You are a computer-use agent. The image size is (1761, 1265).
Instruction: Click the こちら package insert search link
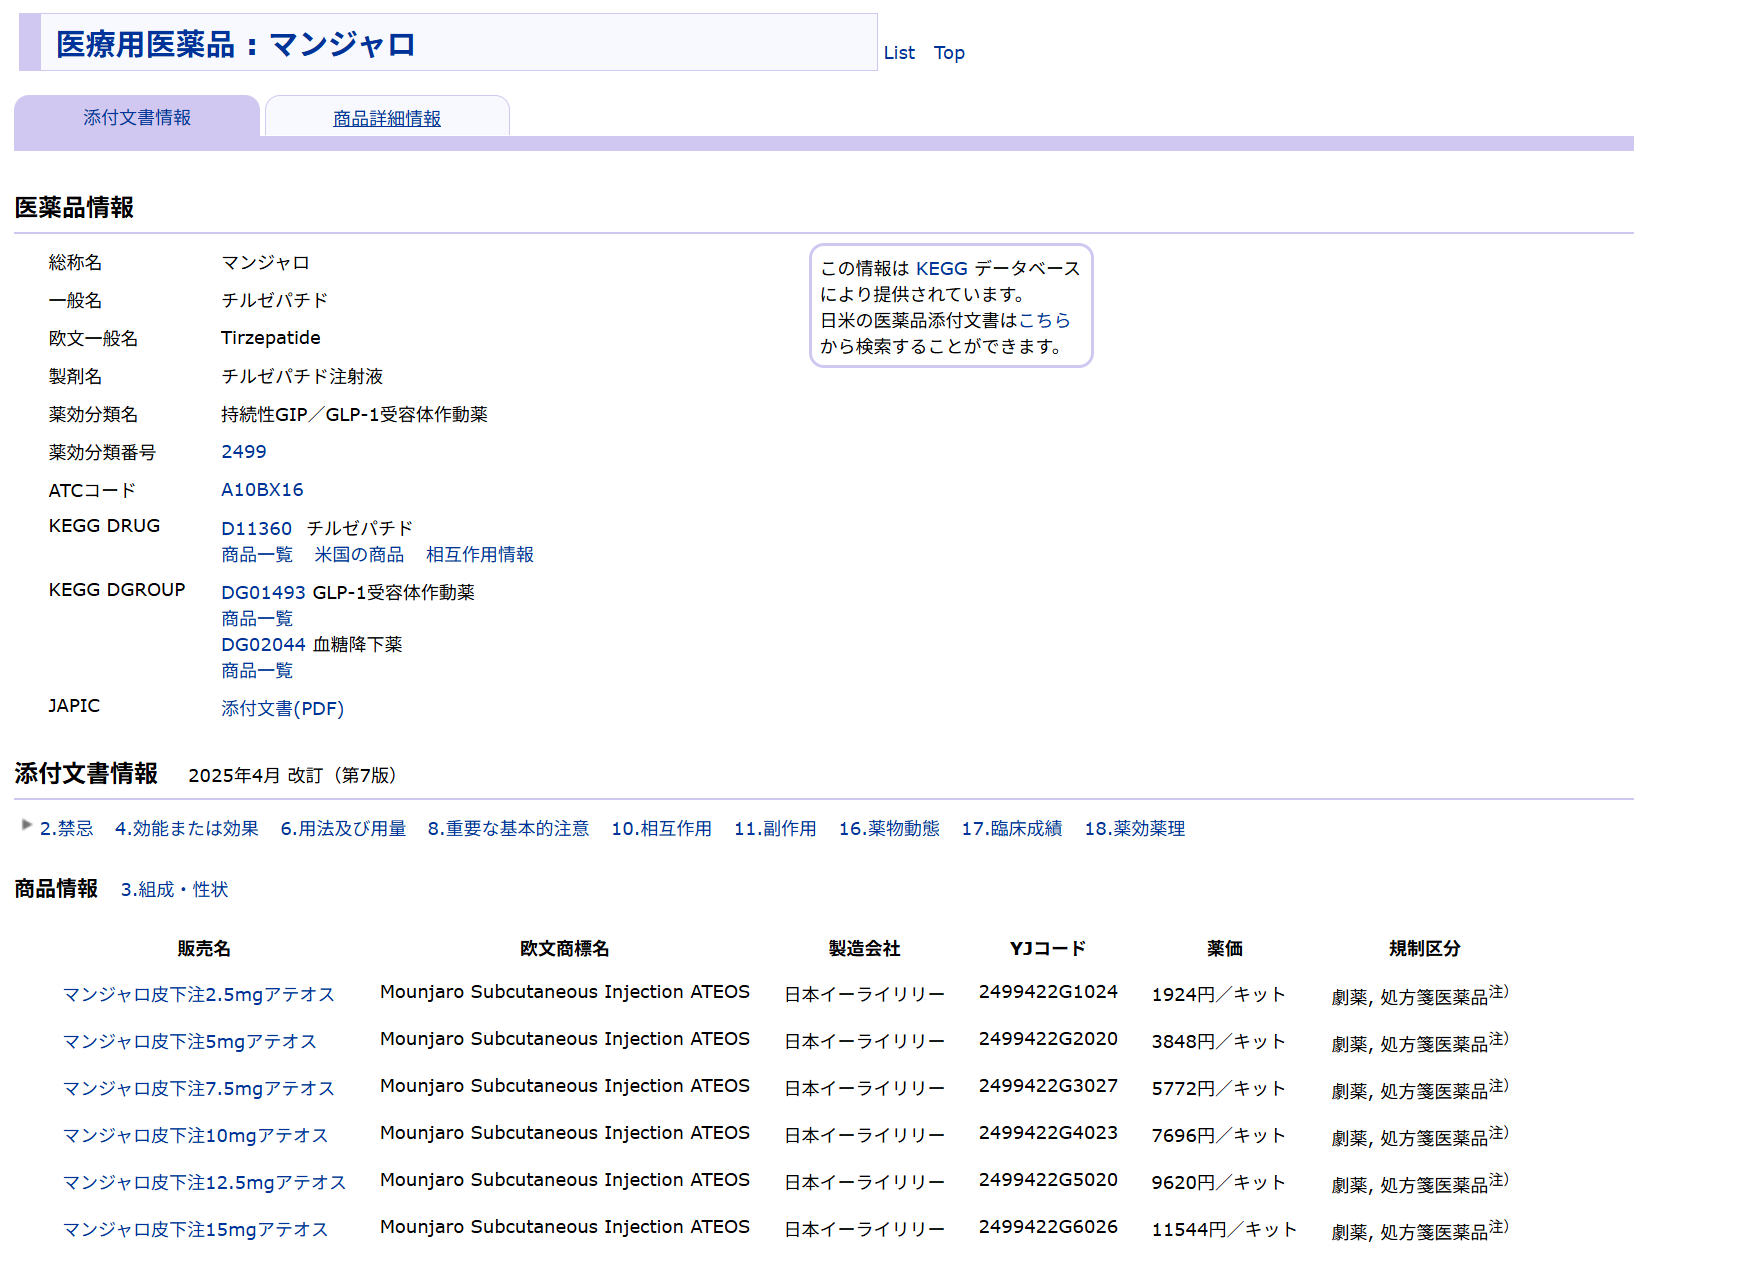click(x=1044, y=321)
